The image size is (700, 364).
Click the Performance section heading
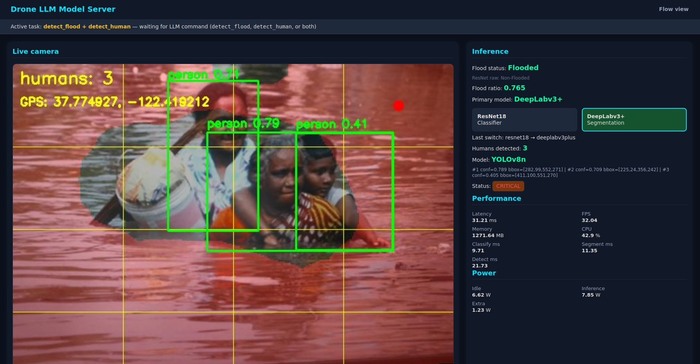tap(496, 198)
